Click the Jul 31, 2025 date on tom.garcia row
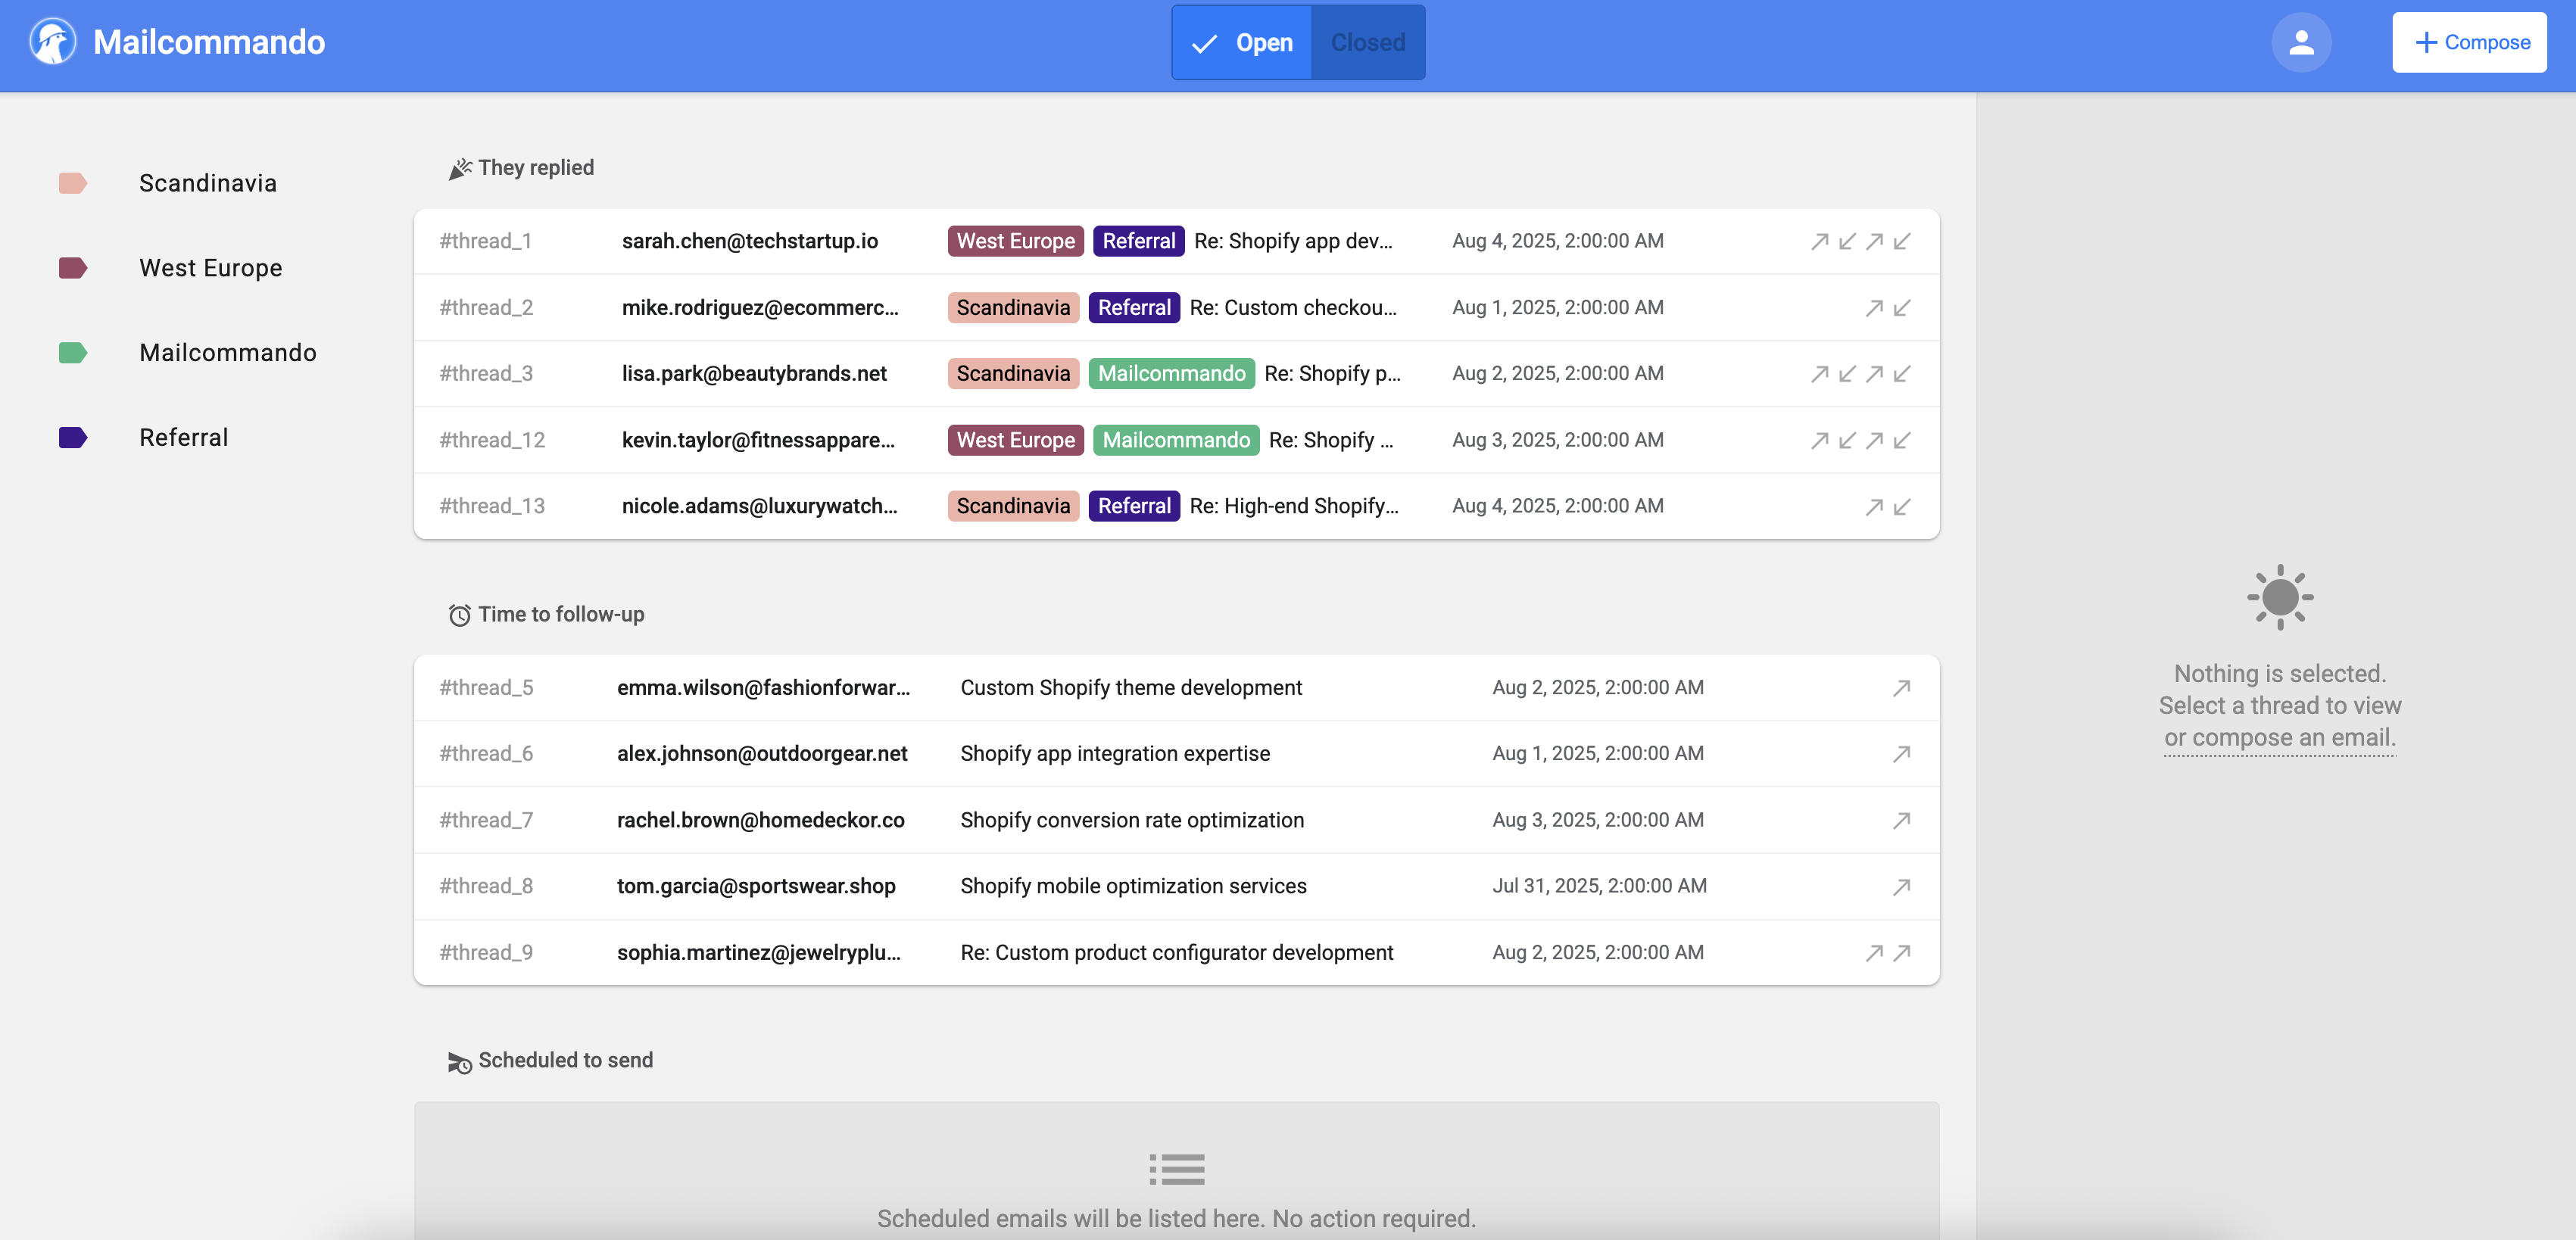 coord(1599,886)
